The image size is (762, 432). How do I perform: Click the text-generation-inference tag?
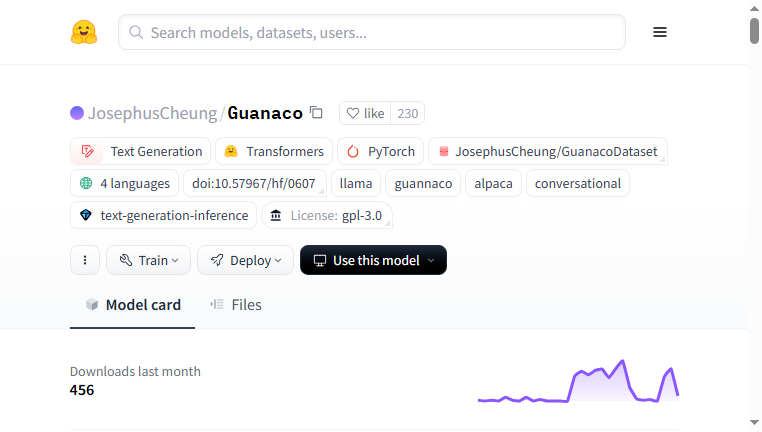click(163, 215)
